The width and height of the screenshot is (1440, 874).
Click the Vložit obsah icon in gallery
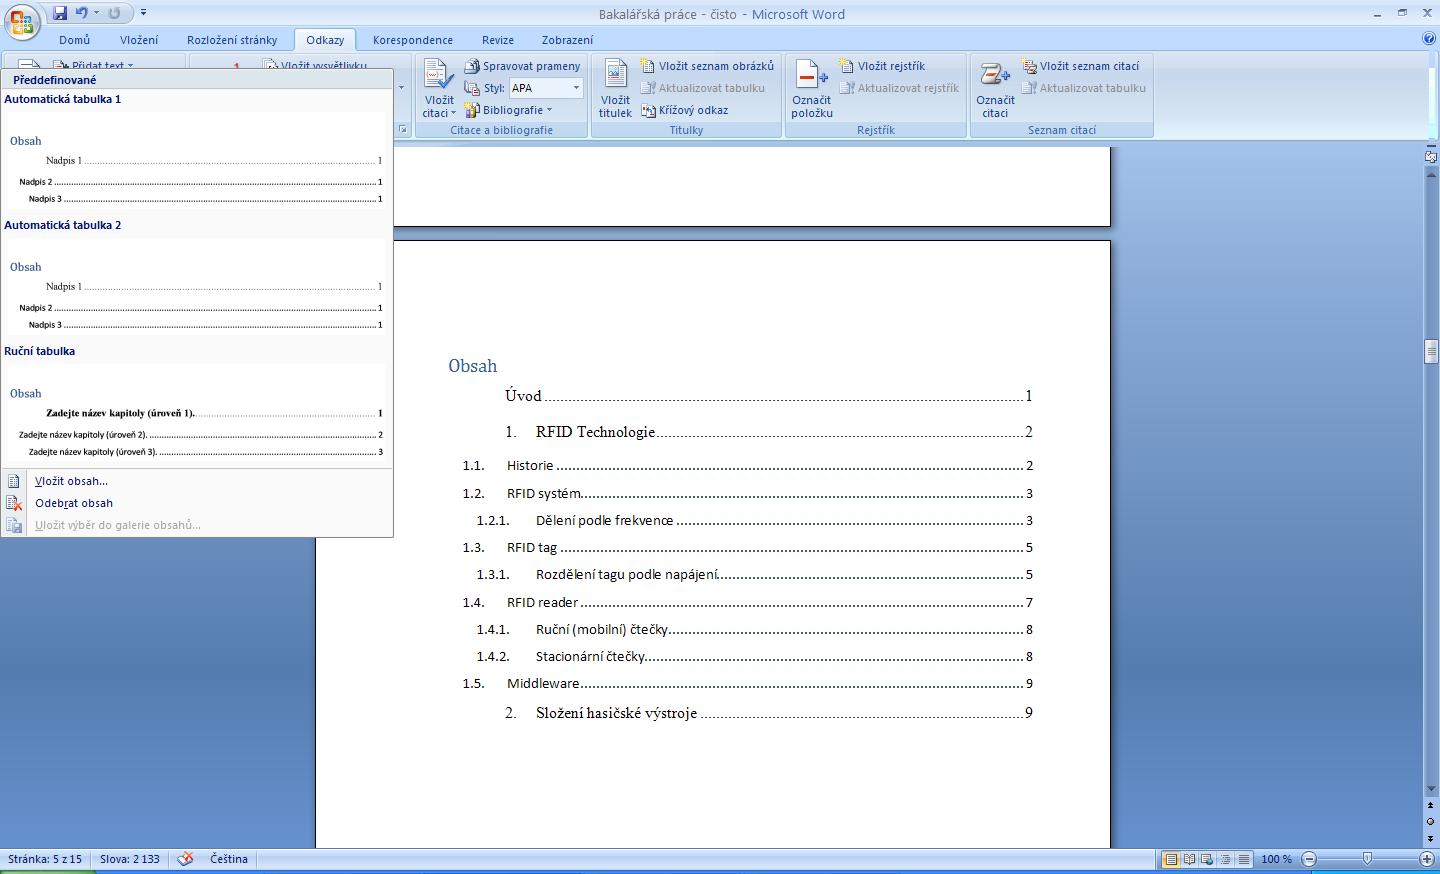click(x=14, y=481)
